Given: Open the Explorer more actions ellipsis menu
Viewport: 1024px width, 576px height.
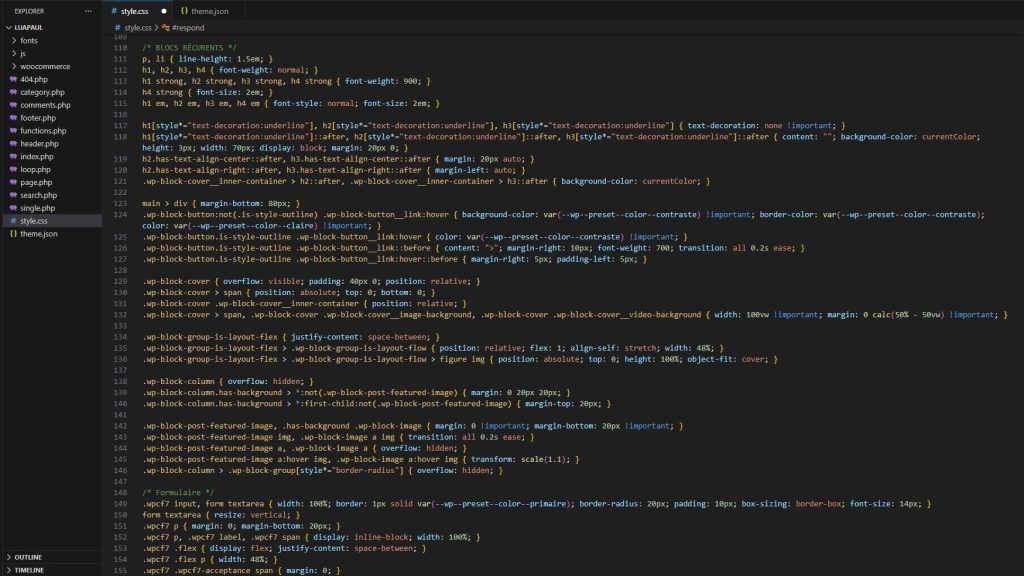Looking at the screenshot, I should click(x=88, y=11).
